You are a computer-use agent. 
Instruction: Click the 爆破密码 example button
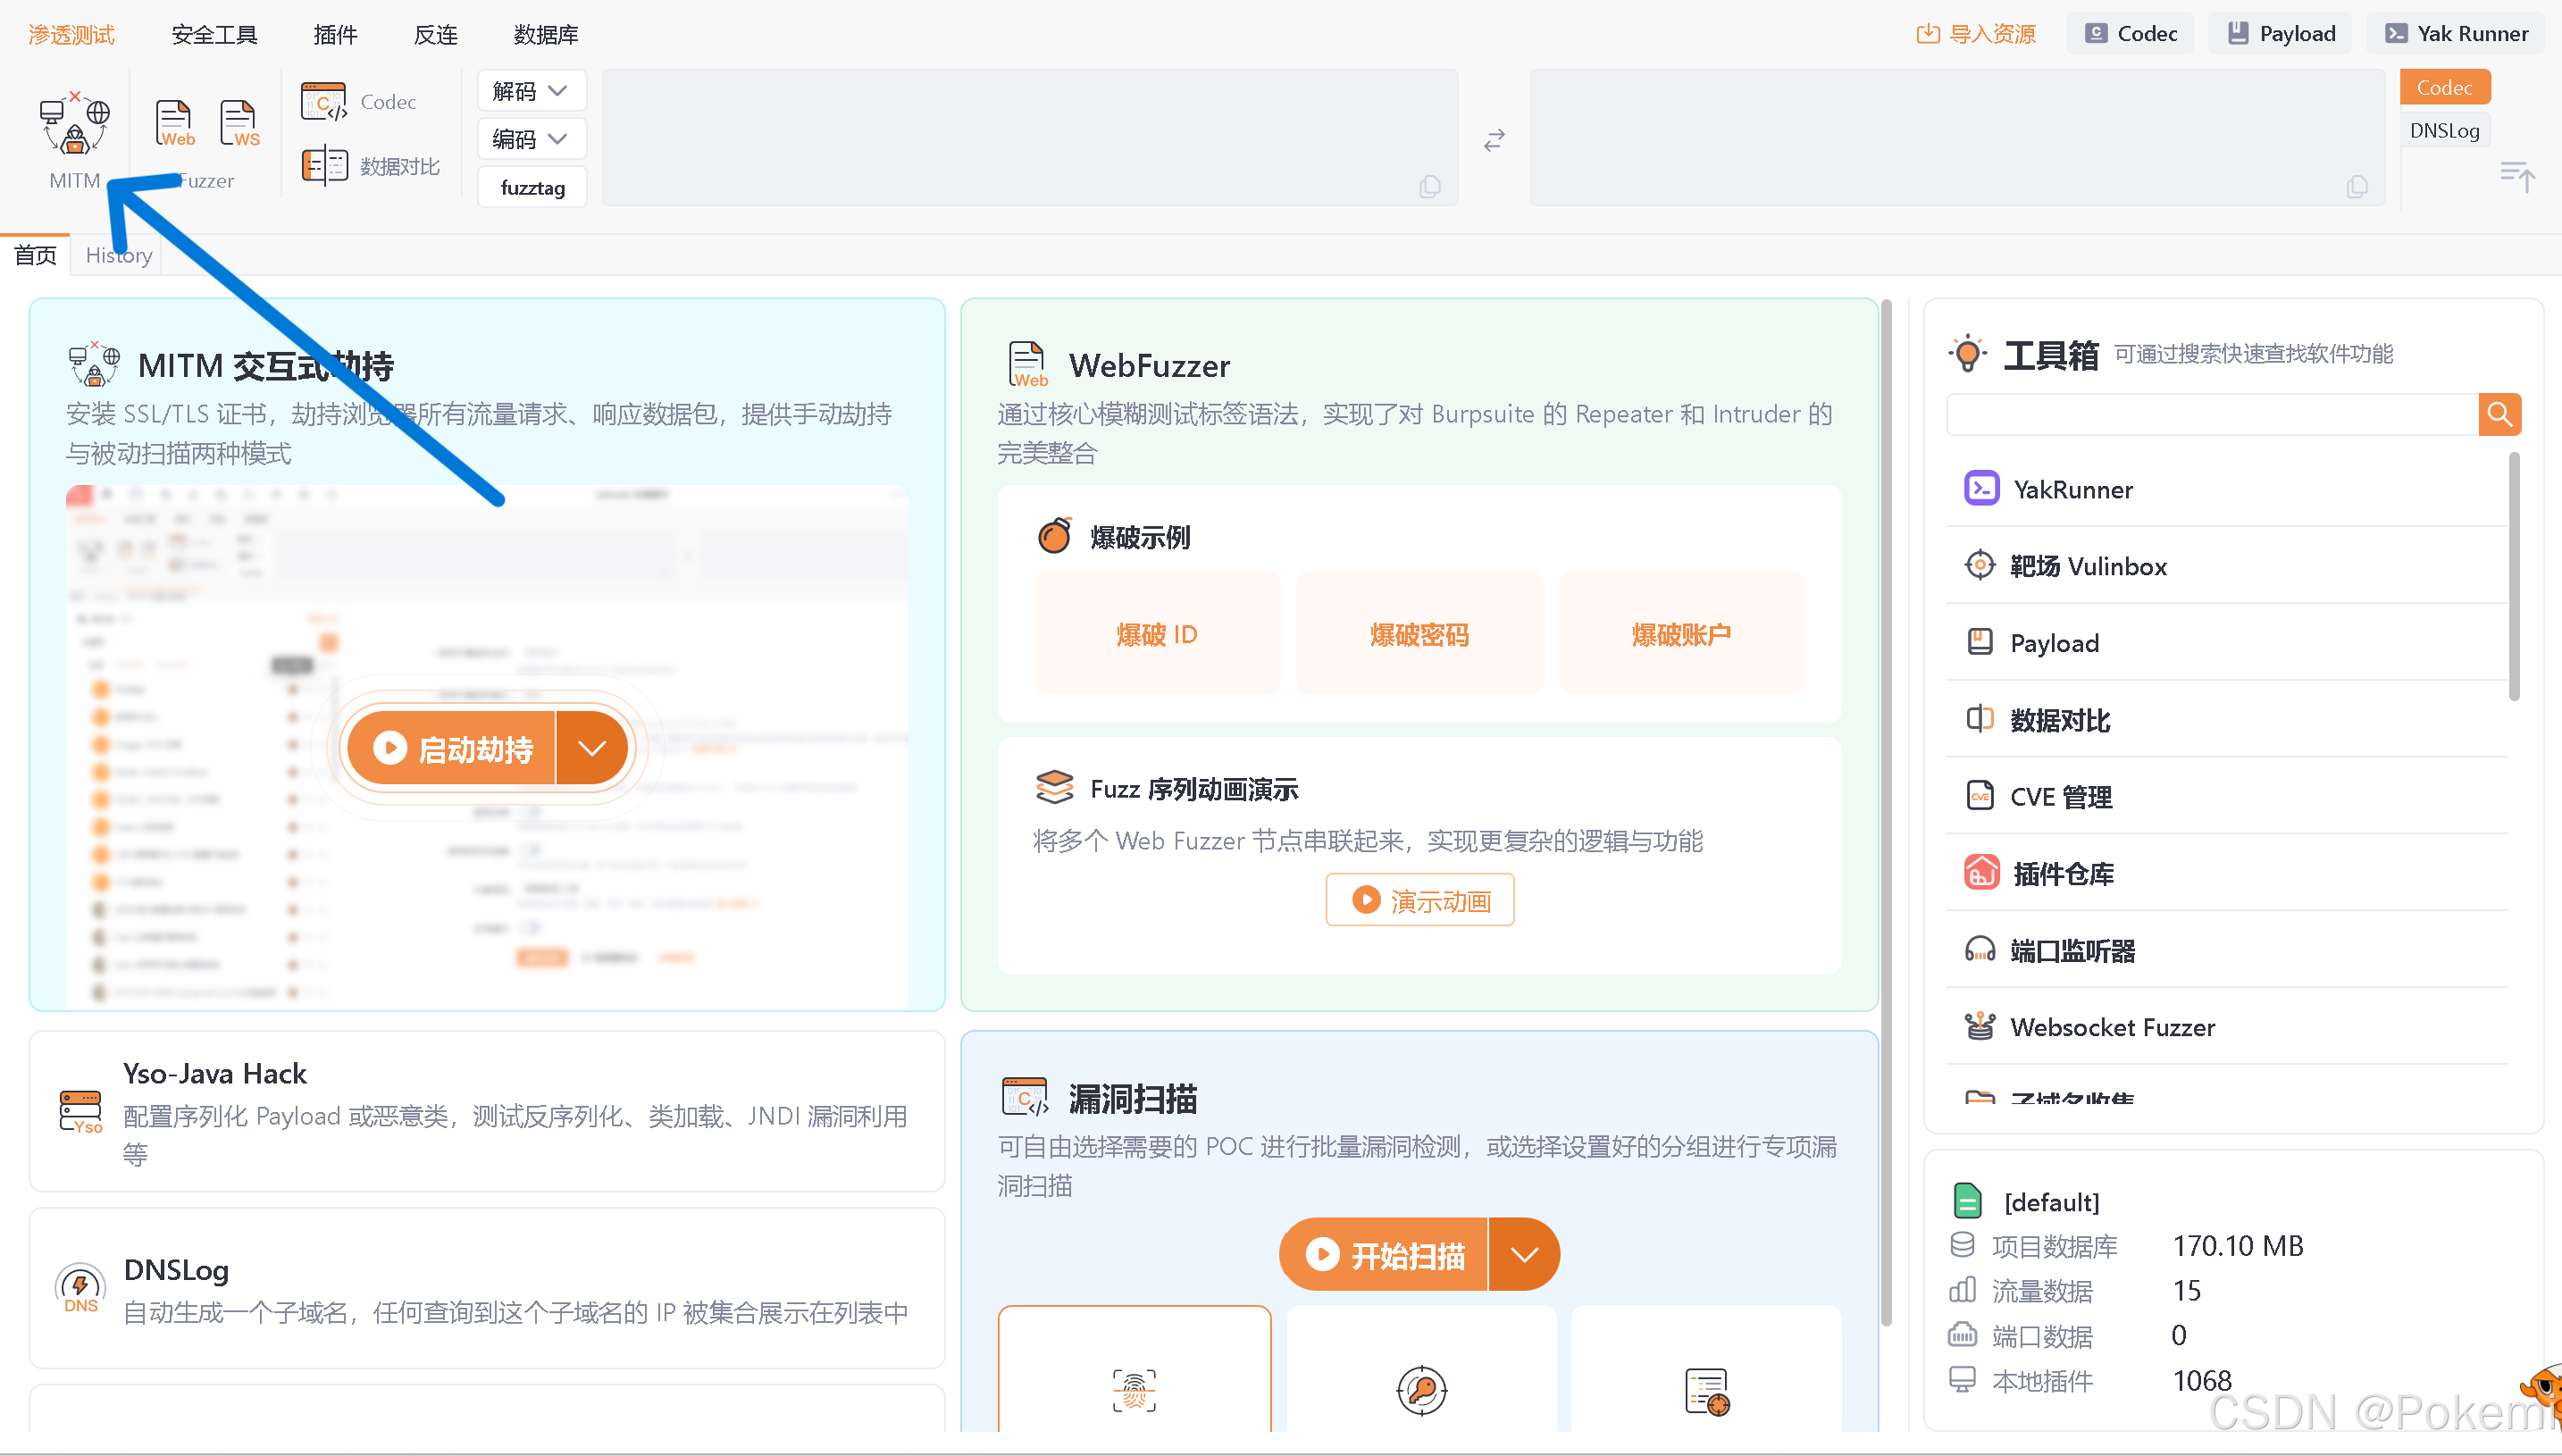click(1419, 634)
